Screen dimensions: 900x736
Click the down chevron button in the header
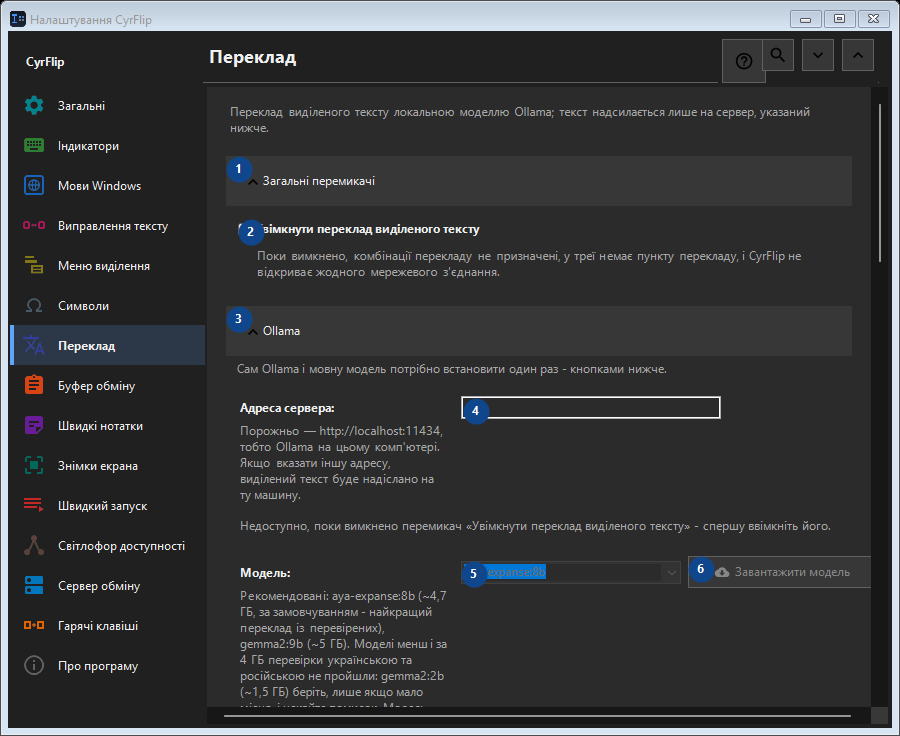[818, 55]
